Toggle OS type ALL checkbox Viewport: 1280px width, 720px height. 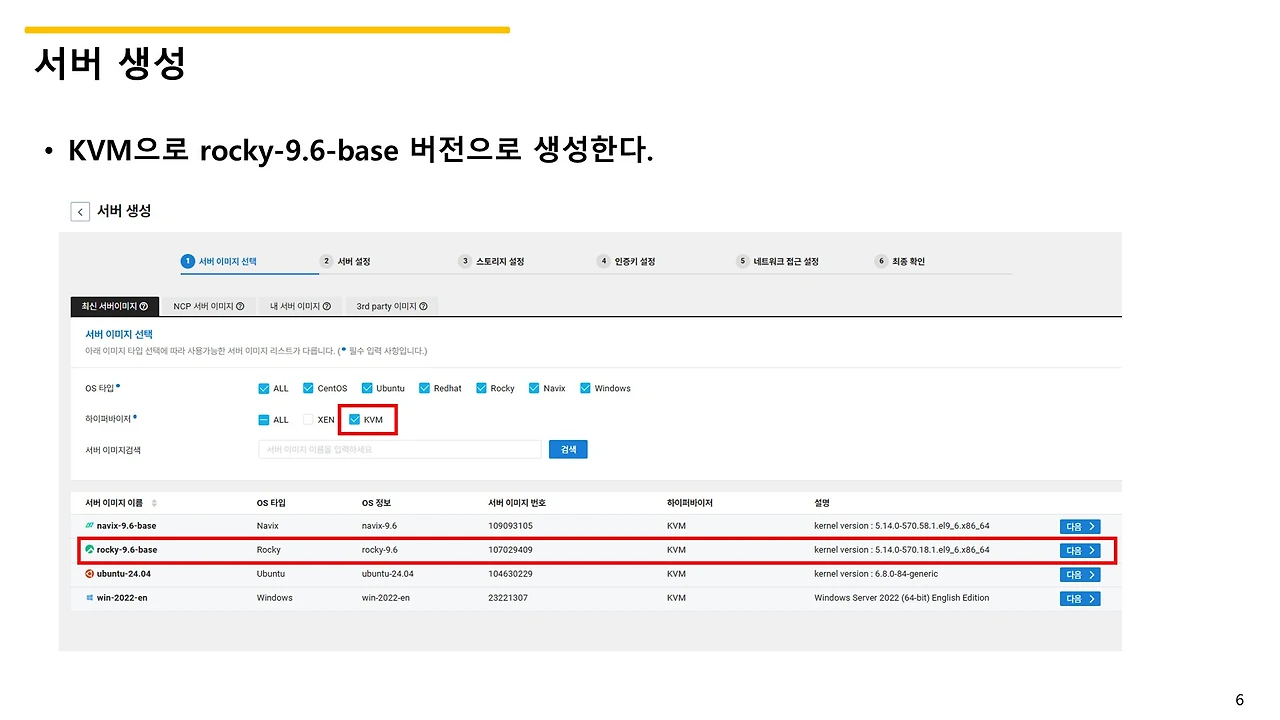(264, 388)
